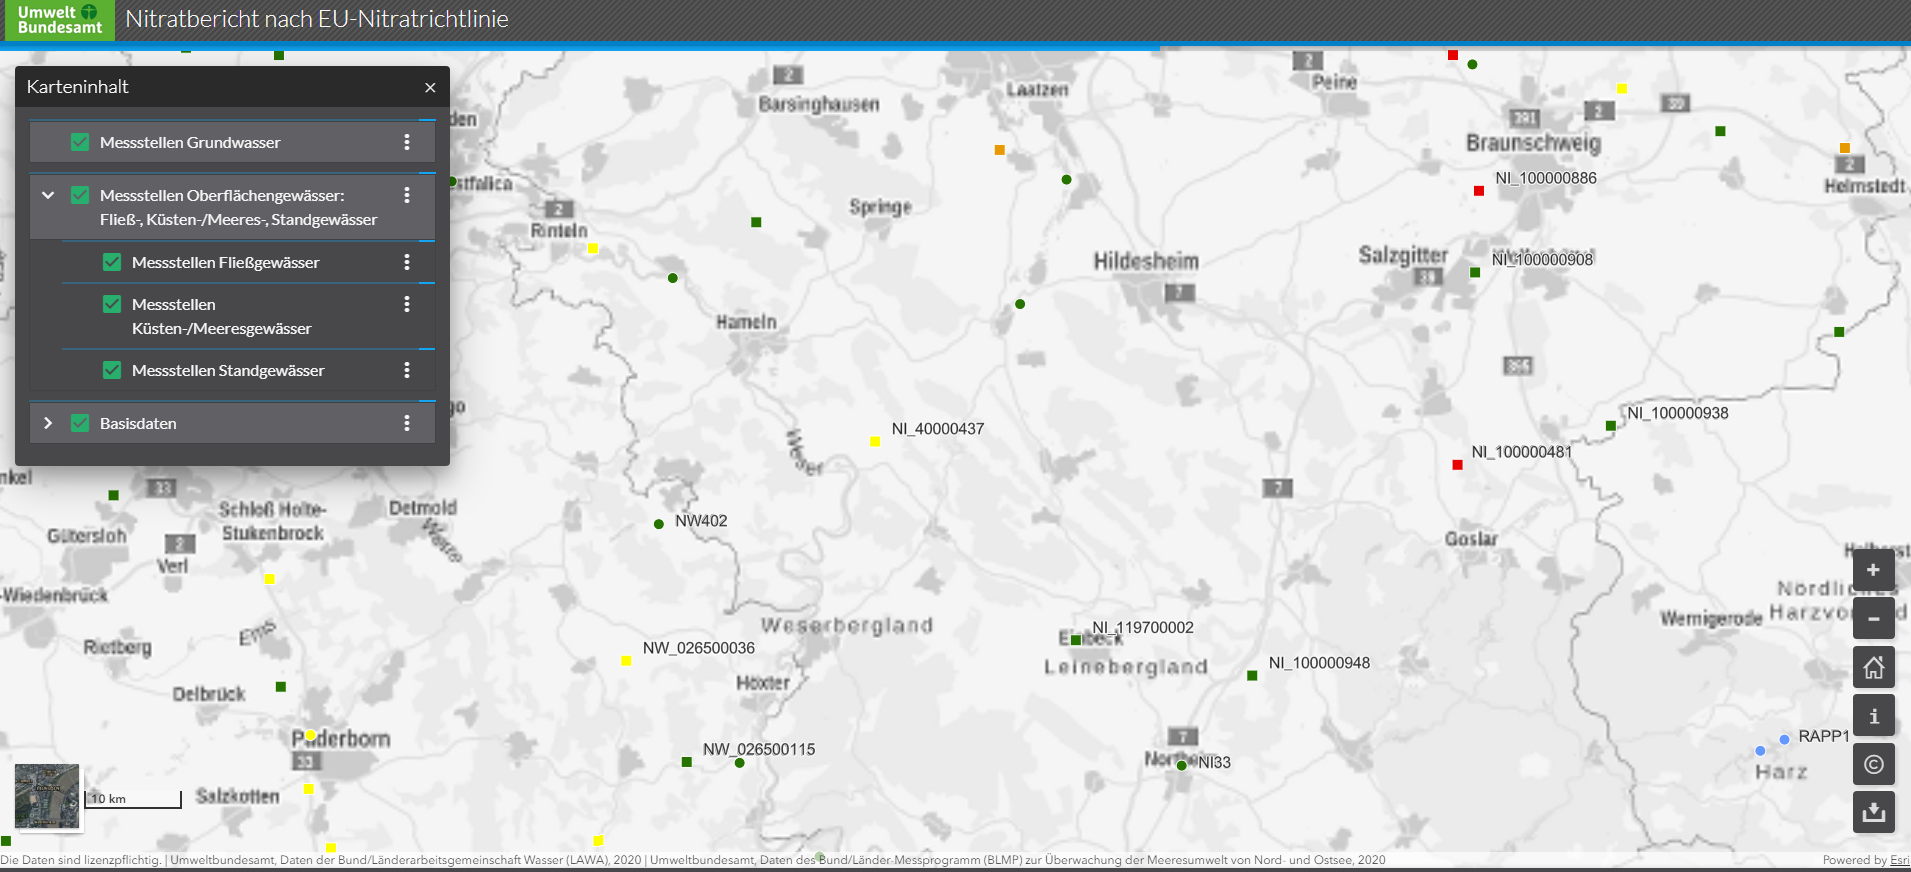Open the info button on the map
This screenshot has width=1911, height=872.
pos(1873,716)
